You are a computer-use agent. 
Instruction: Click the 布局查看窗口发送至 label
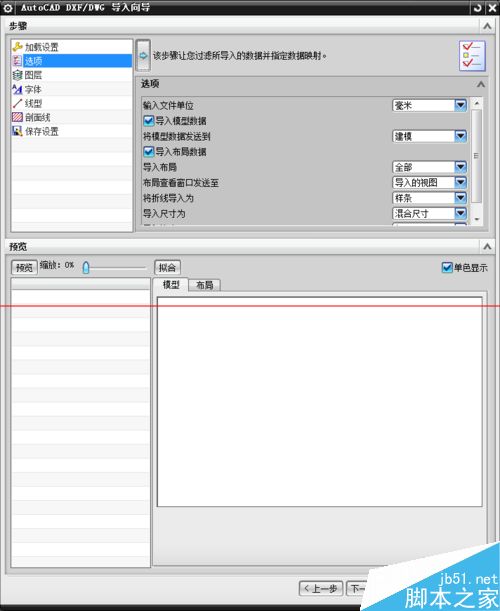181,183
